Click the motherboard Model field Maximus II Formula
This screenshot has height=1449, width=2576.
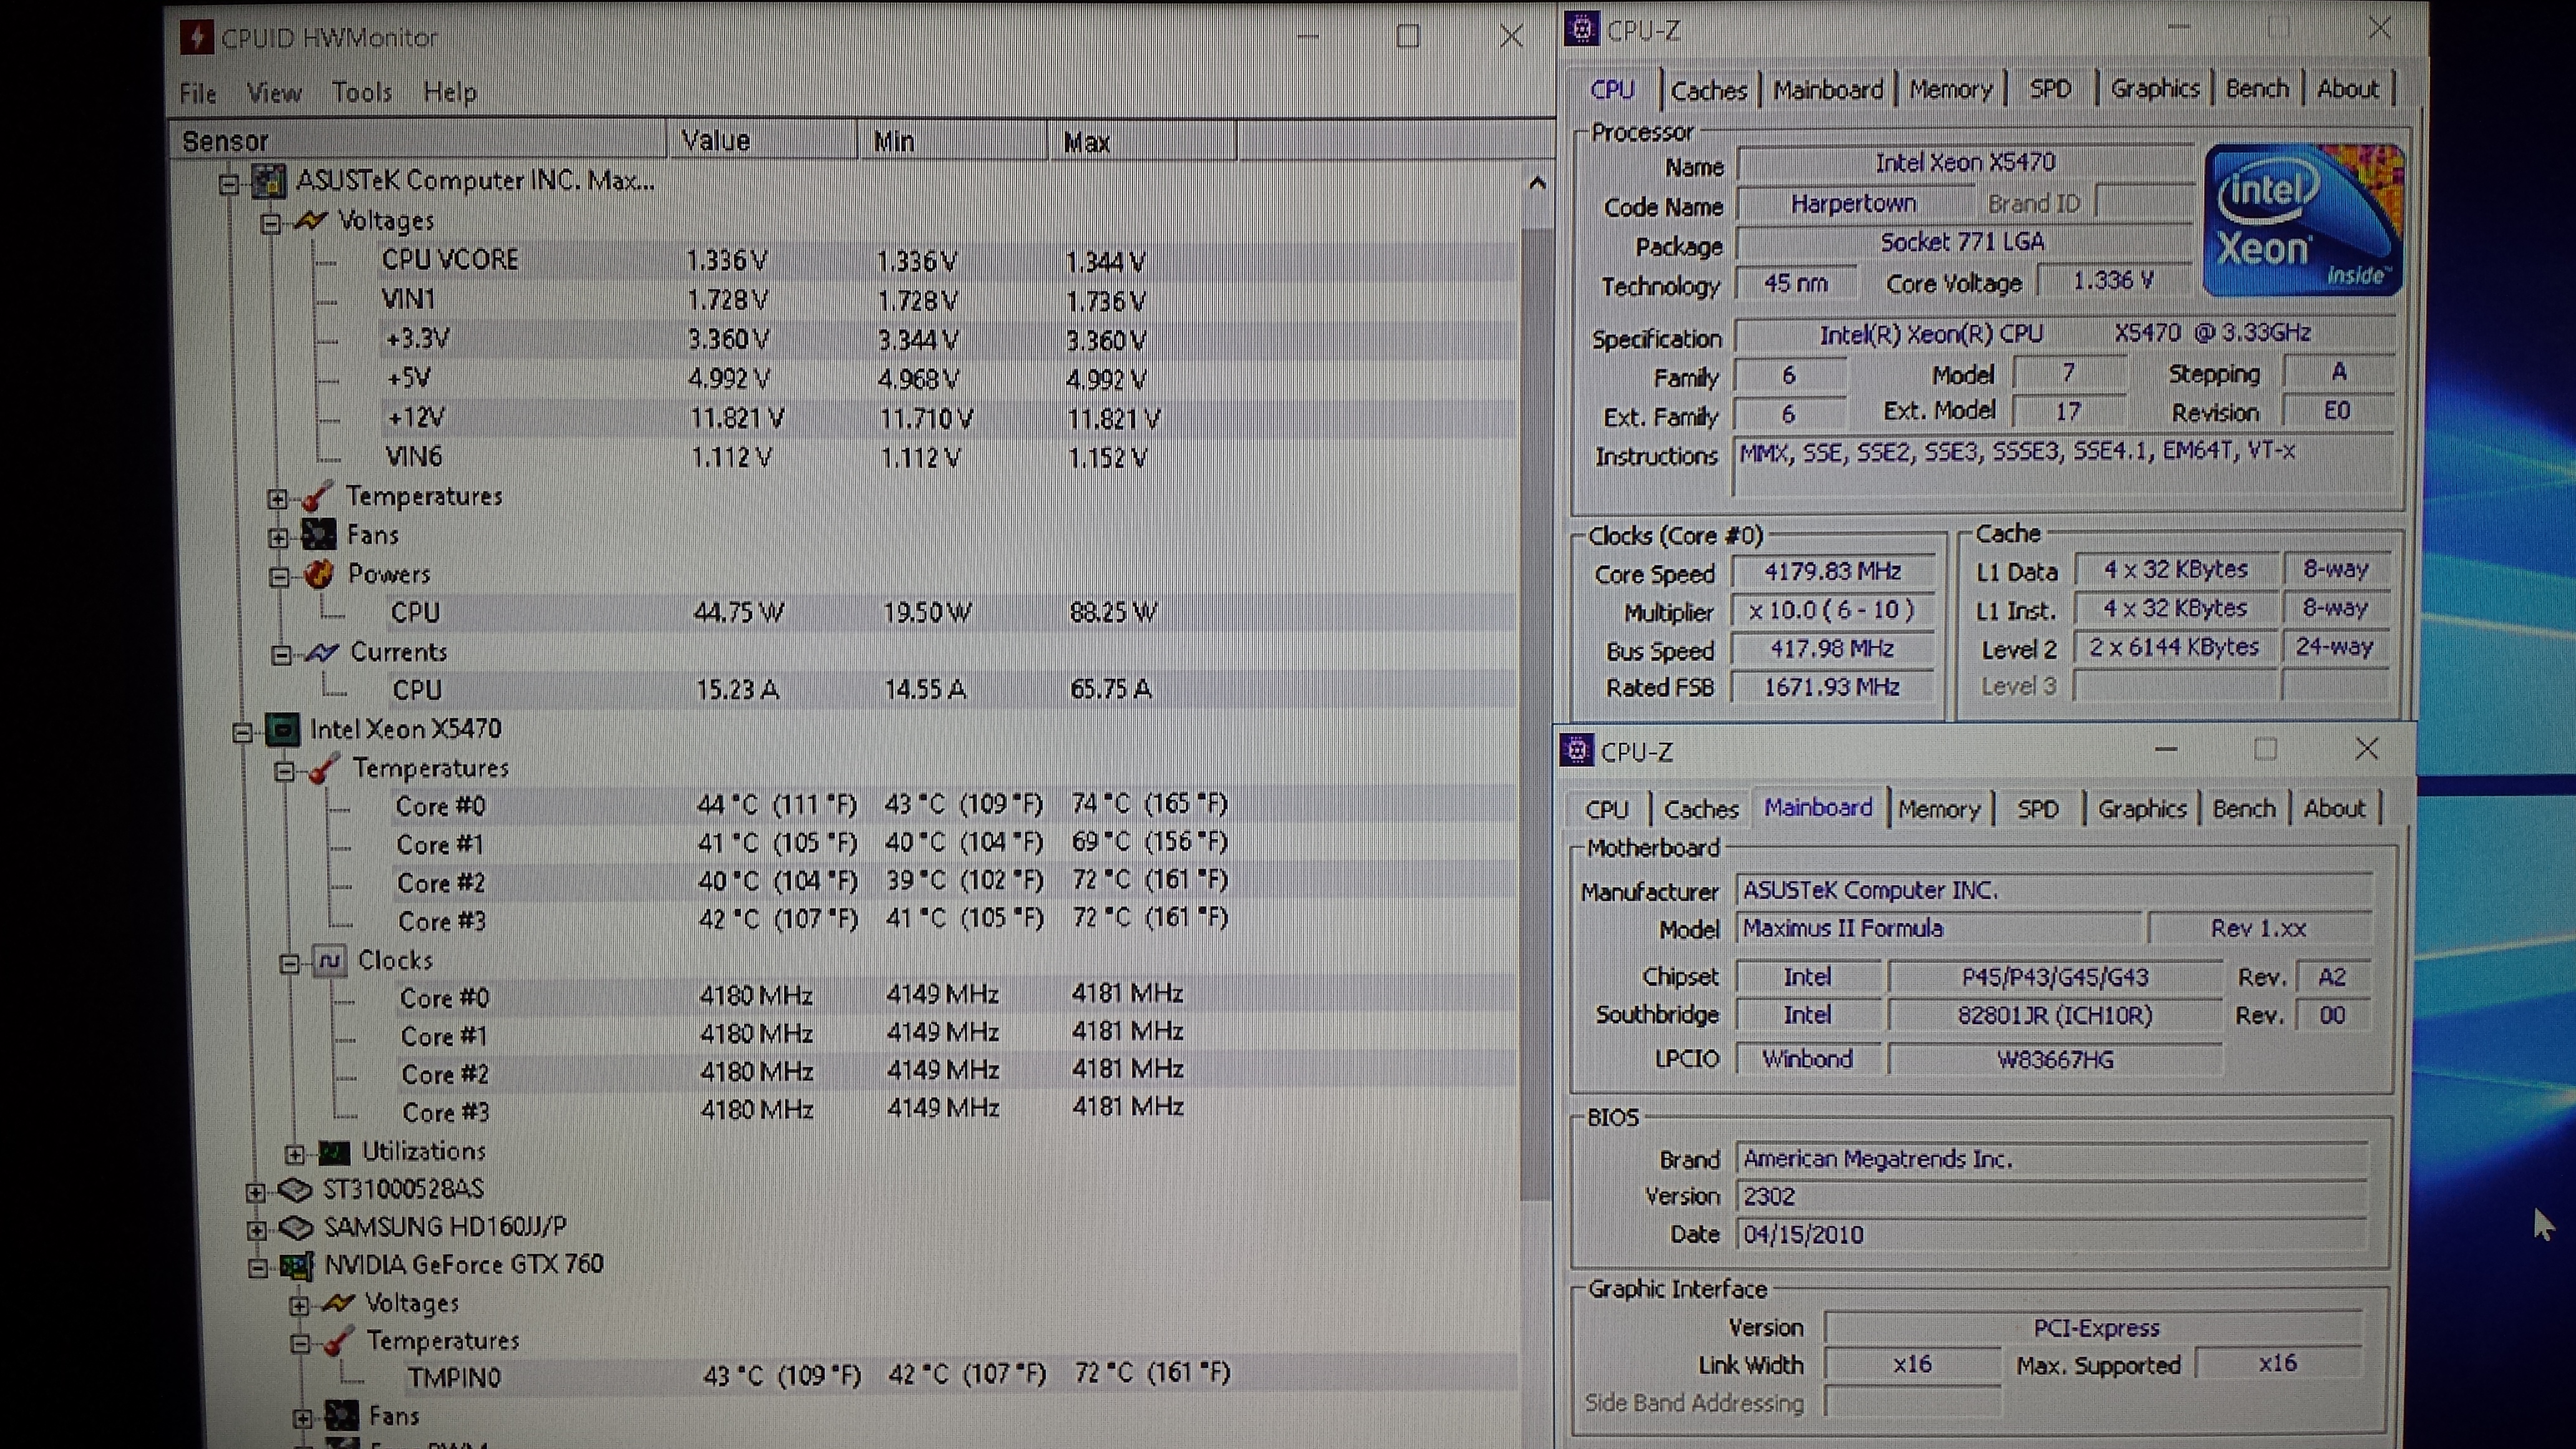coord(1939,928)
